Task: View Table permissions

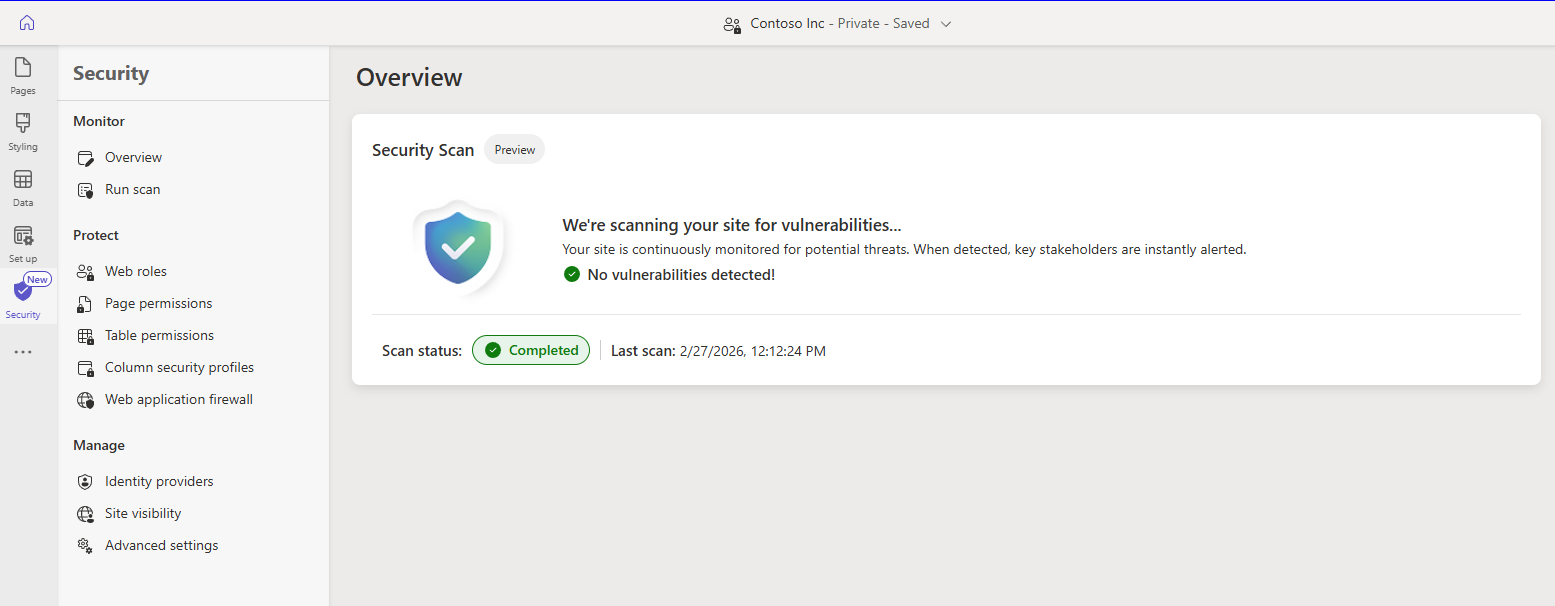Action: tap(158, 335)
